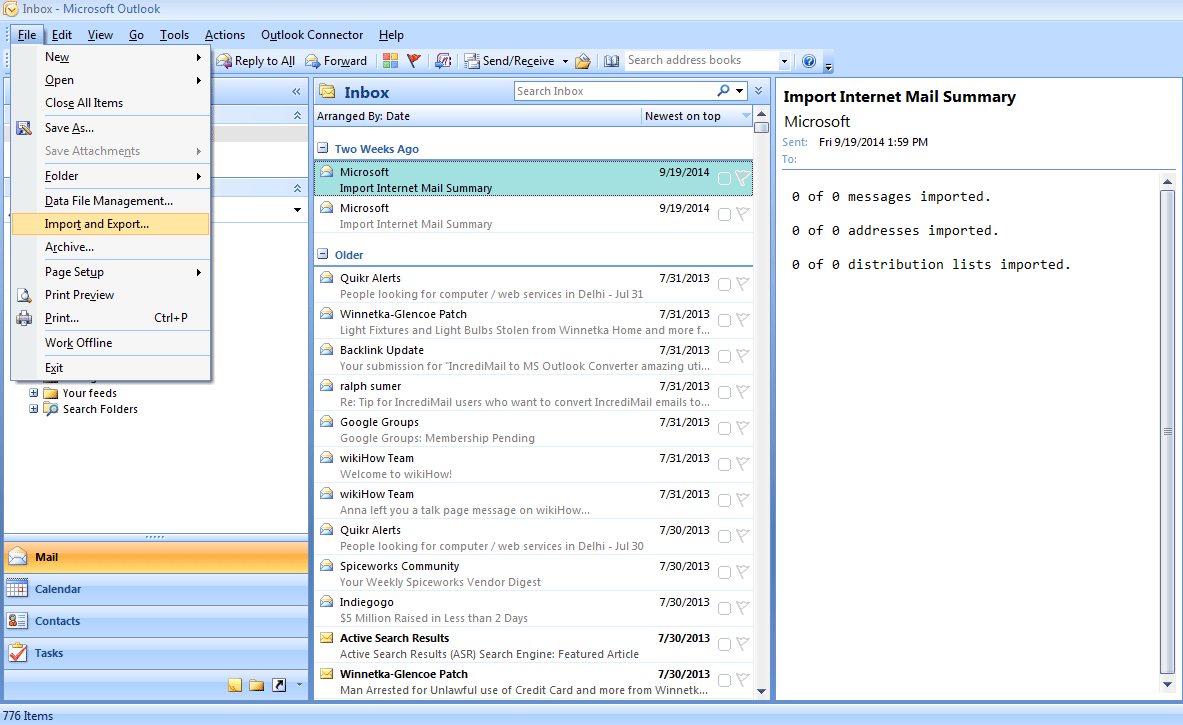Click the Shortcuts icon in navigation bar
Screen dimensions: 1183x725
point(279,684)
